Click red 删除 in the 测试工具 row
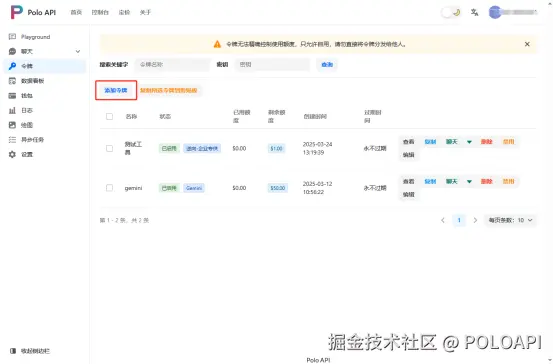The height and width of the screenshot is (364, 554). (x=487, y=142)
